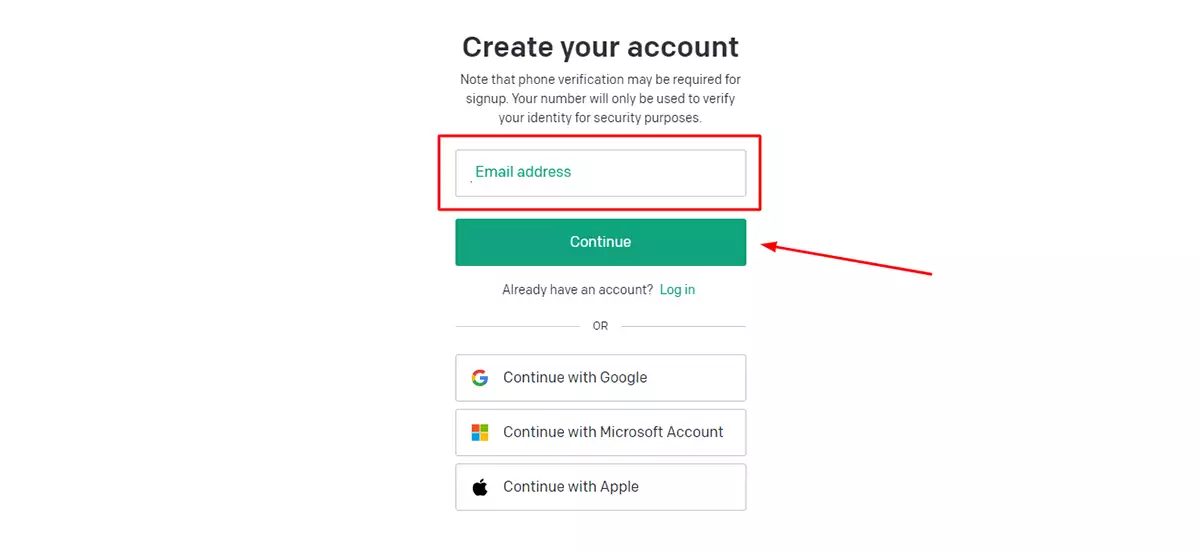Focus the Email address input field
The width and height of the screenshot is (1200, 551).
600,173
